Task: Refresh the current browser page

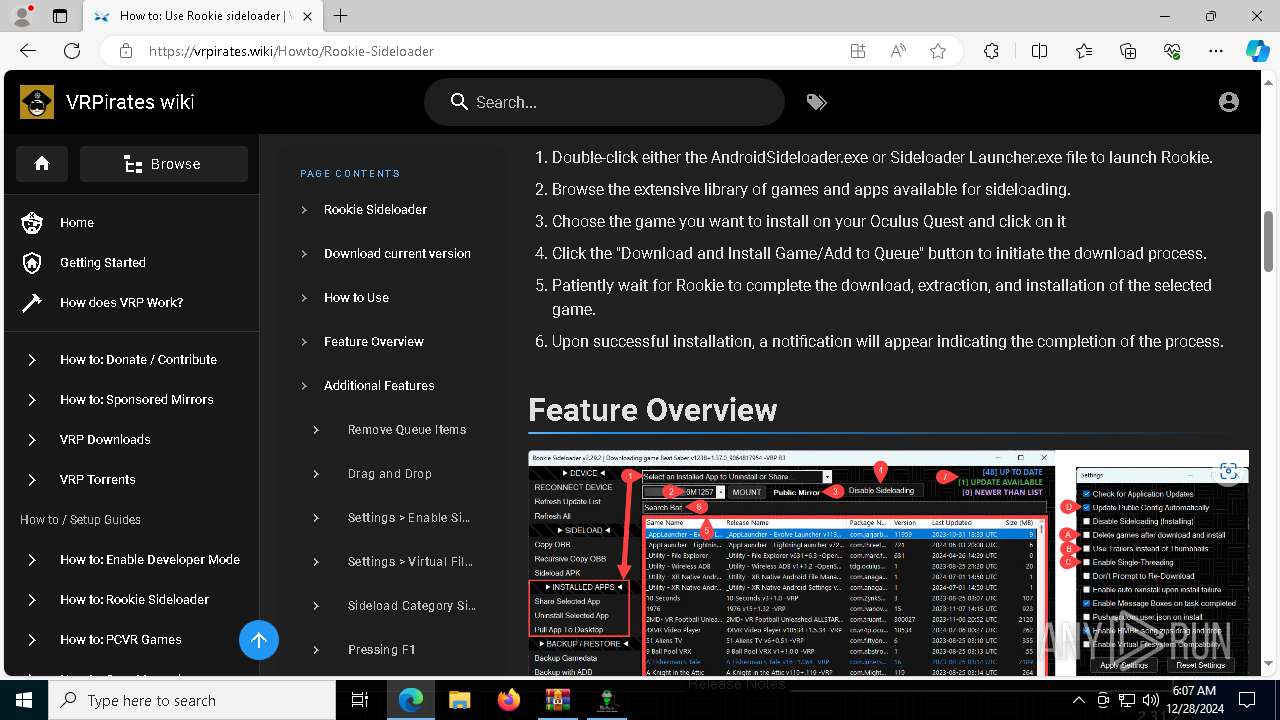Action: pyautogui.click(x=72, y=51)
